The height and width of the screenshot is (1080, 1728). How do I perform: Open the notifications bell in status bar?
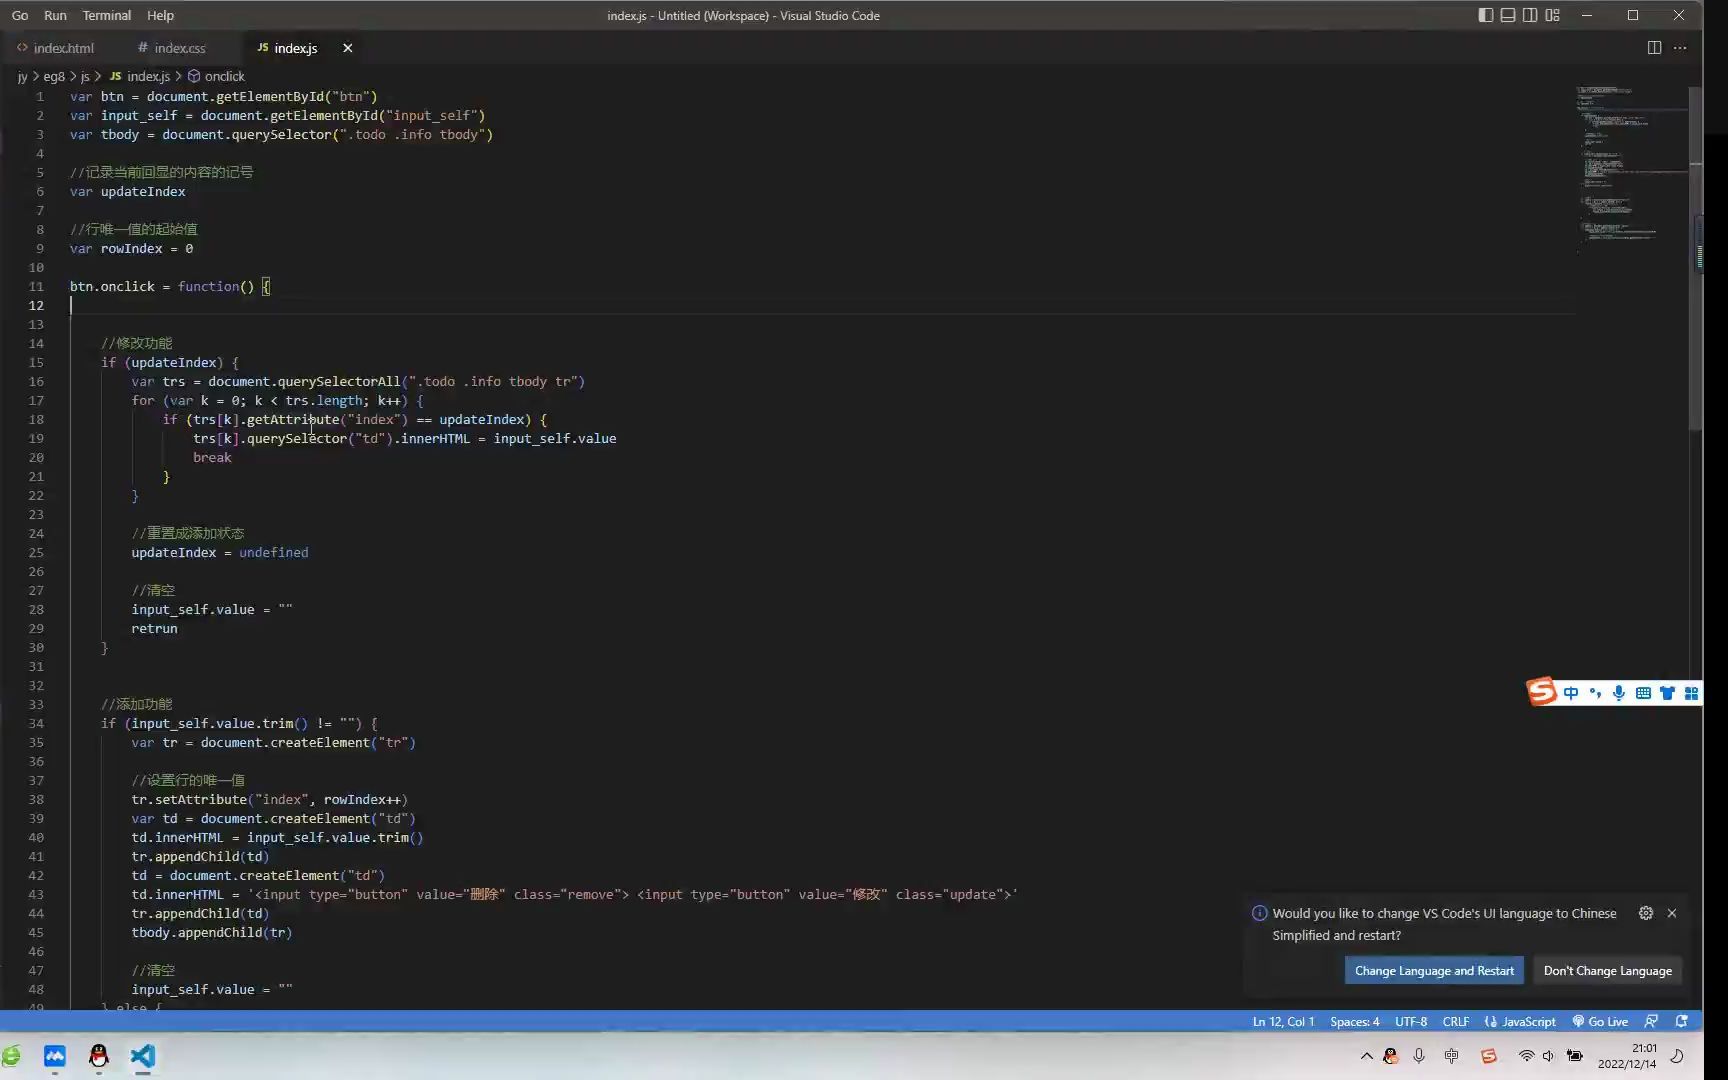(x=1682, y=1021)
